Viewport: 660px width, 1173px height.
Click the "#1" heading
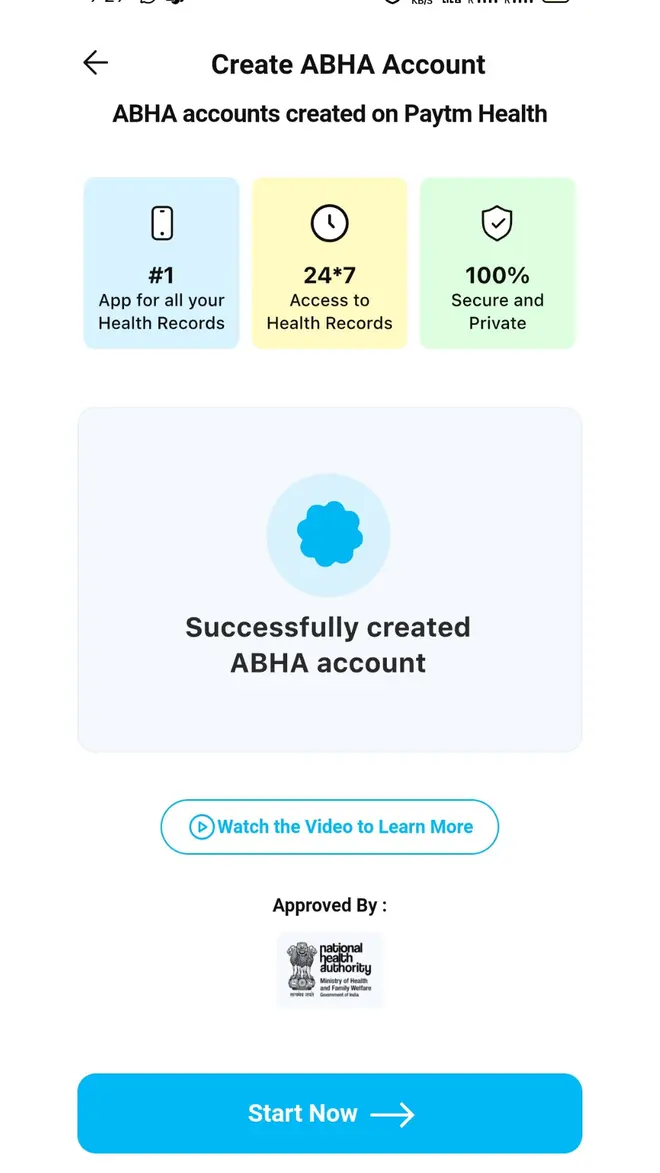tap(162, 275)
